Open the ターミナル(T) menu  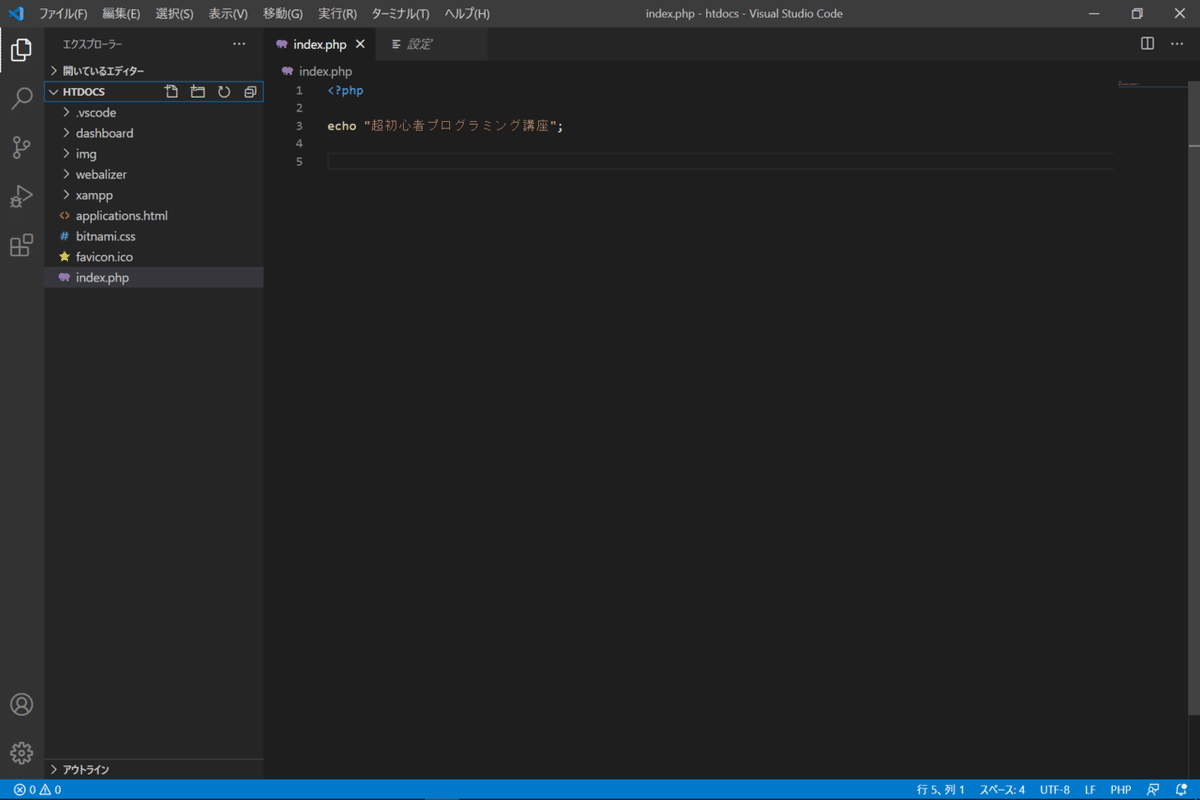[400, 14]
